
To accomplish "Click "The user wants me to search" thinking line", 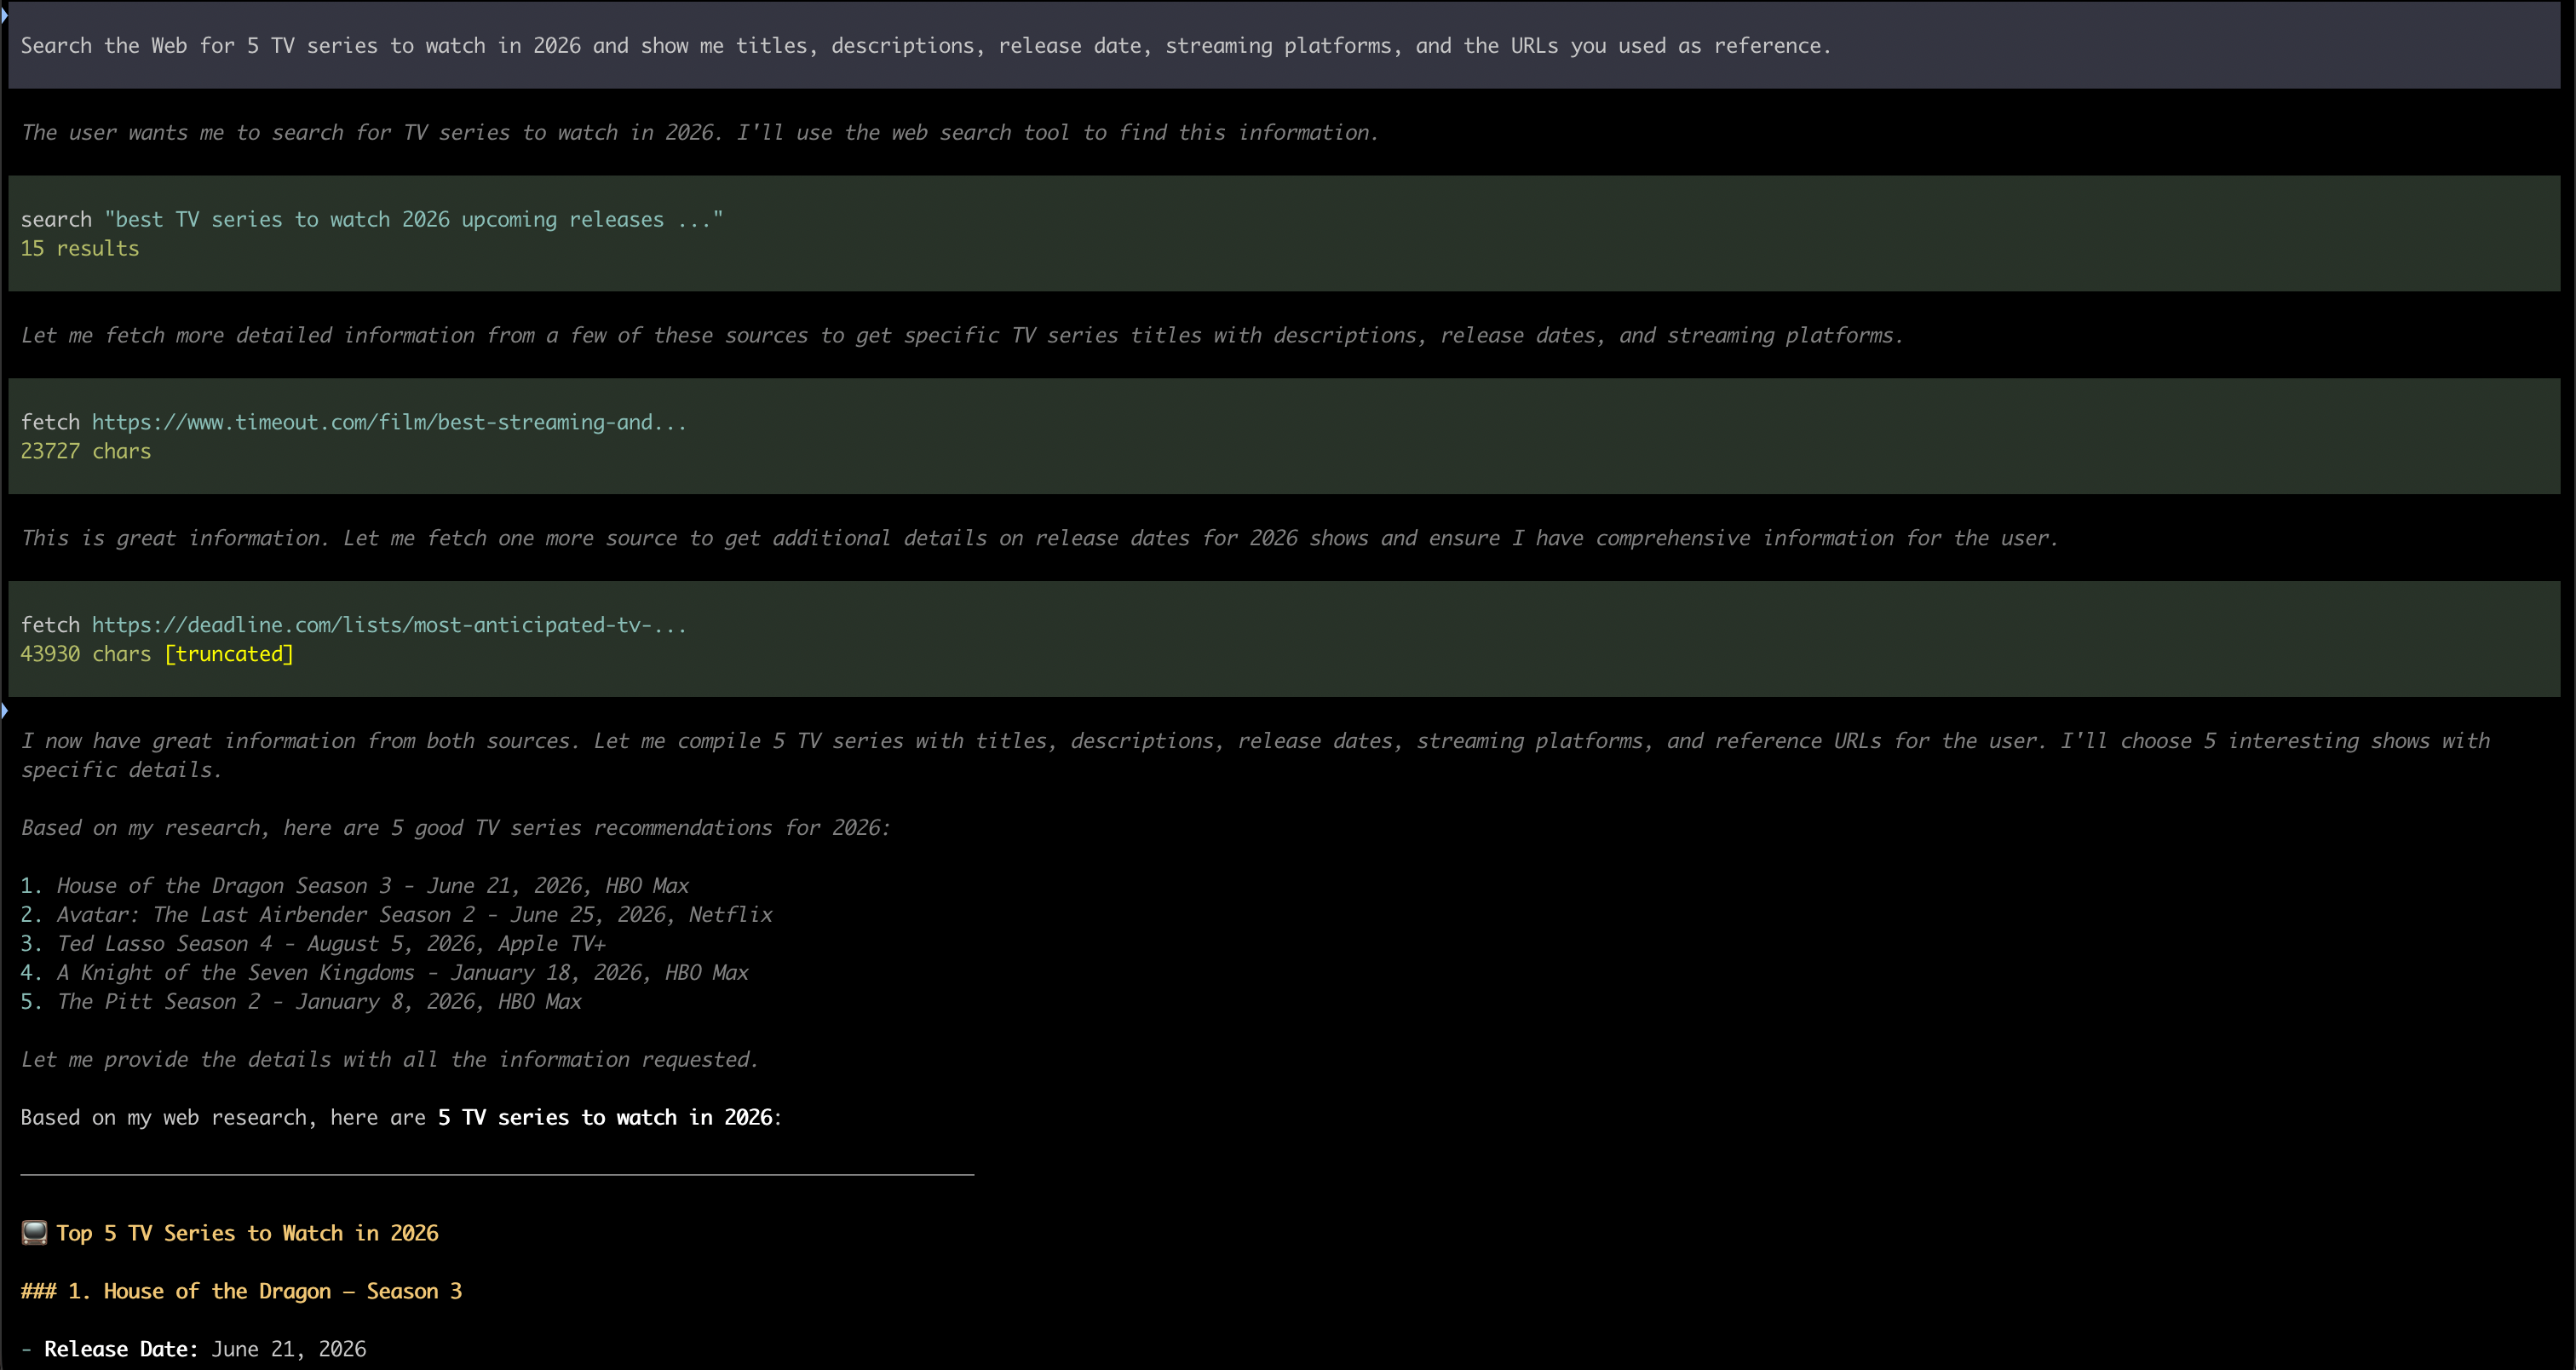I will point(700,132).
